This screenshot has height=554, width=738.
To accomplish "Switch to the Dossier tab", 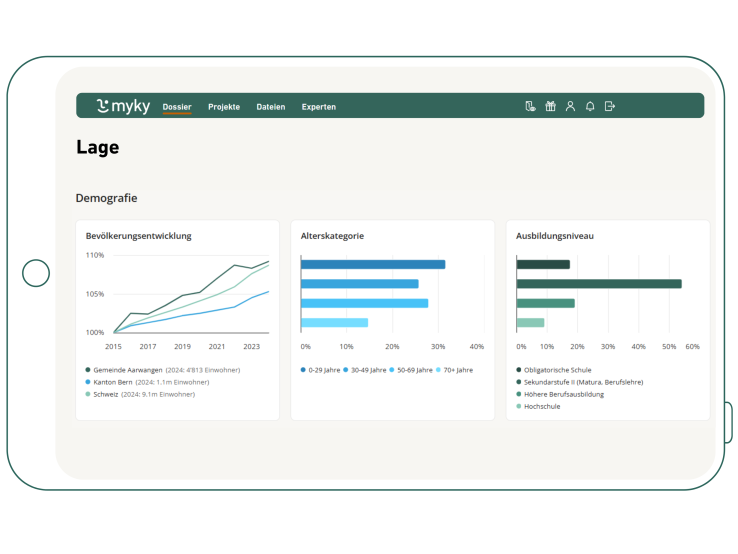I will click(177, 107).
